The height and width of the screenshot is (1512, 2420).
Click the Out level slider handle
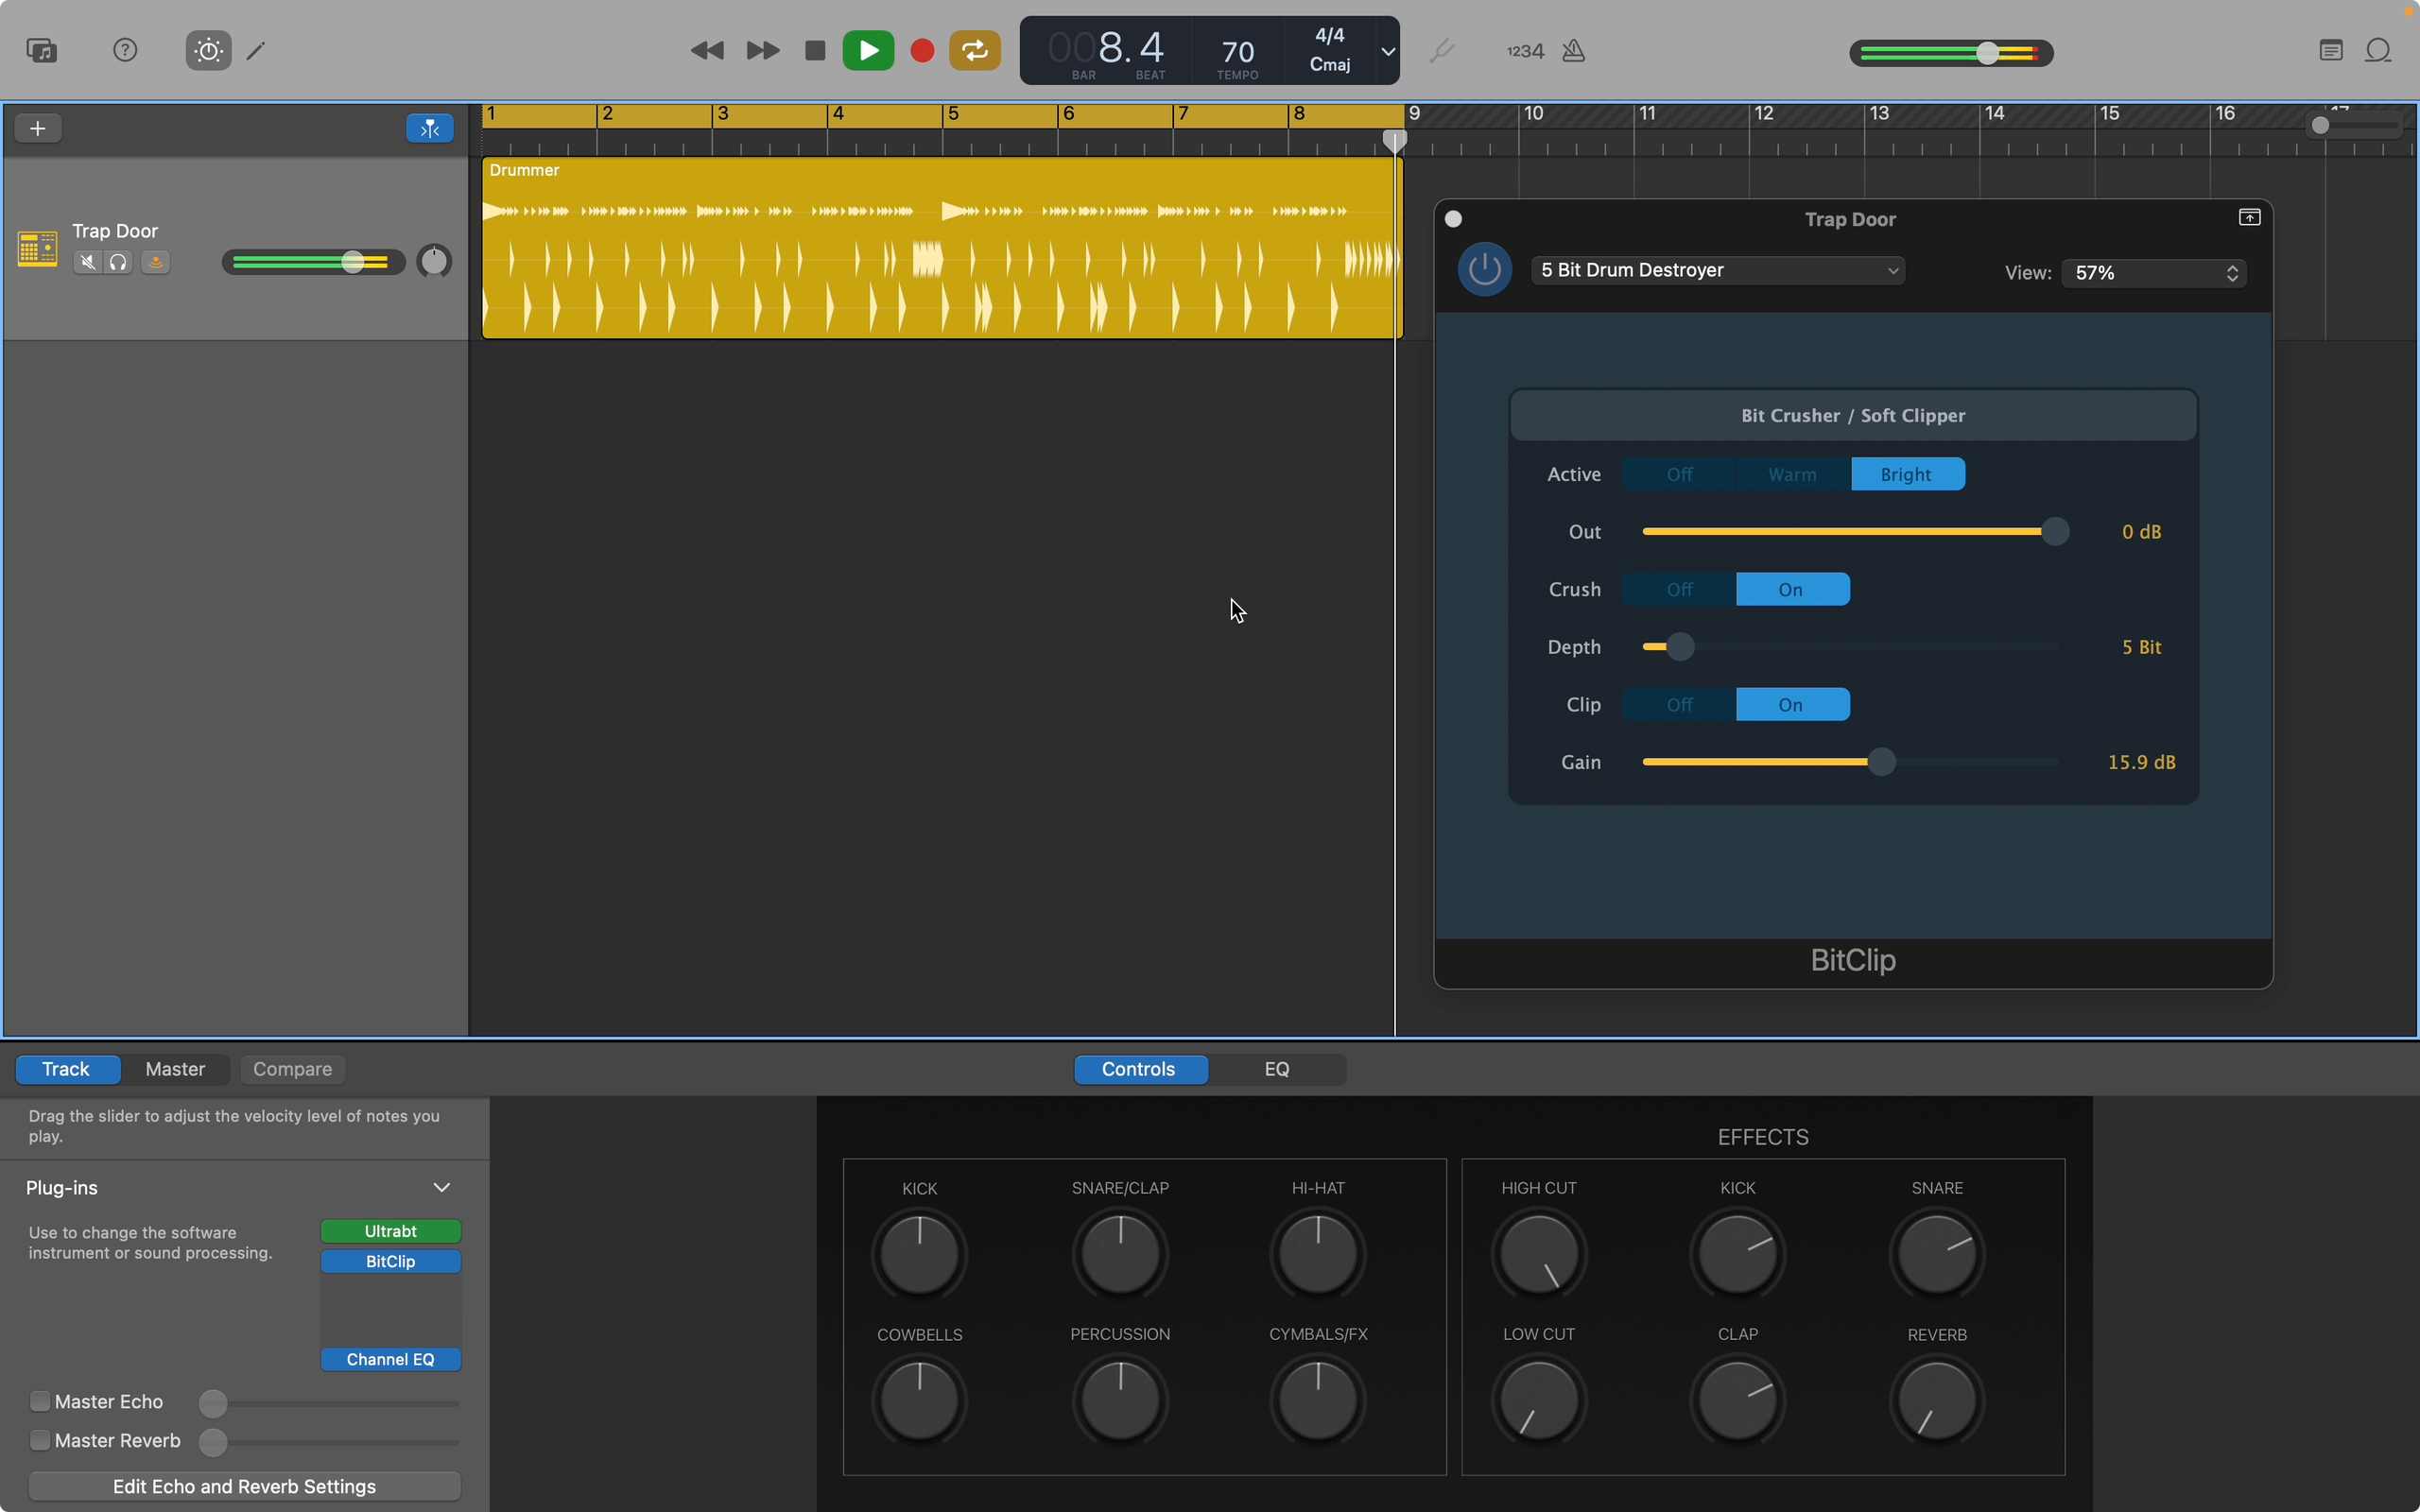click(2054, 532)
